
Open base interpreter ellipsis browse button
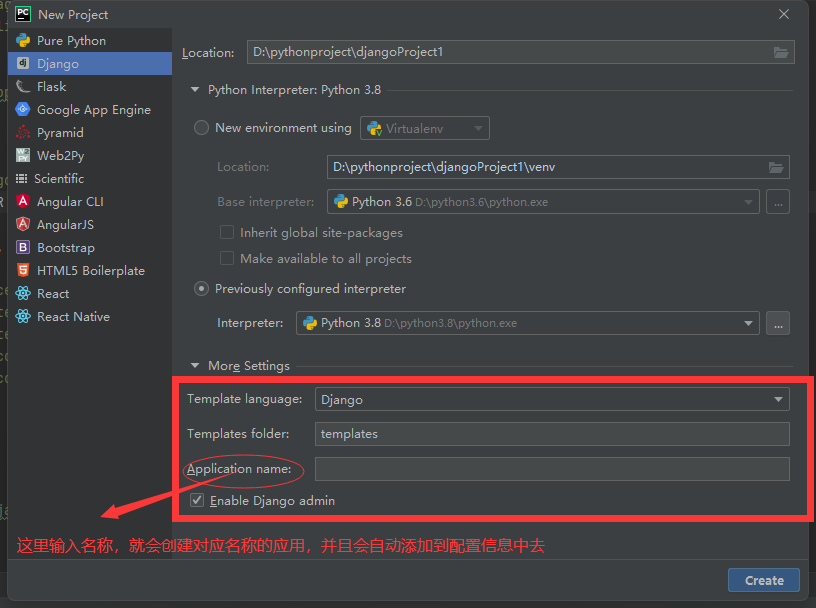pyautogui.click(x=778, y=202)
